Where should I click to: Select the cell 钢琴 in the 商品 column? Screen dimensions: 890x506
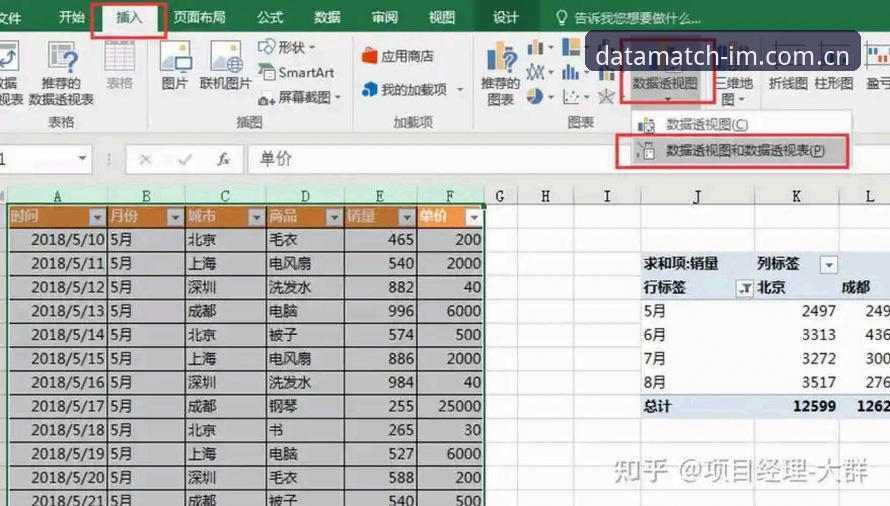[x=305, y=407]
